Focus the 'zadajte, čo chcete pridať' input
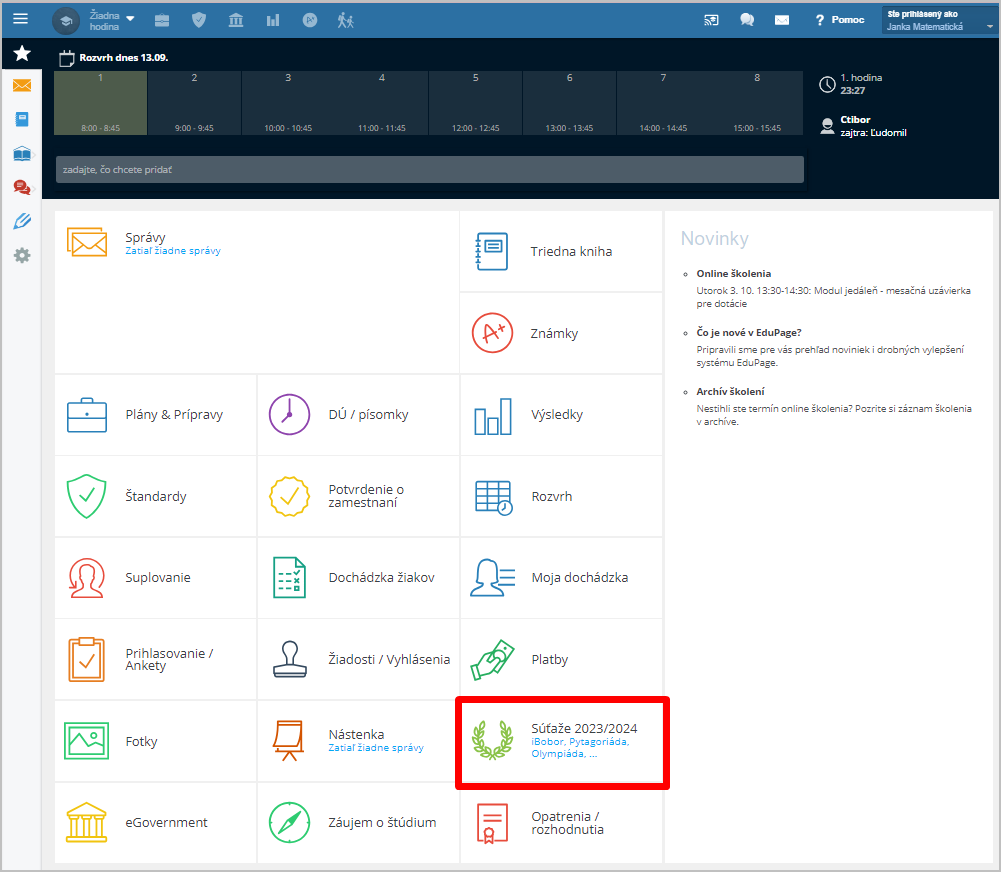The image size is (1001, 872). click(430, 170)
